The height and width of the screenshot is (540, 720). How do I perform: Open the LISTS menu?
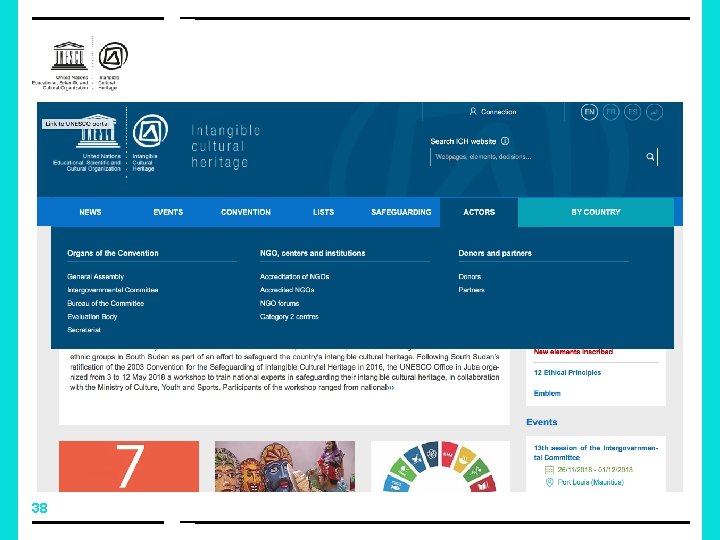[x=323, y=212]
